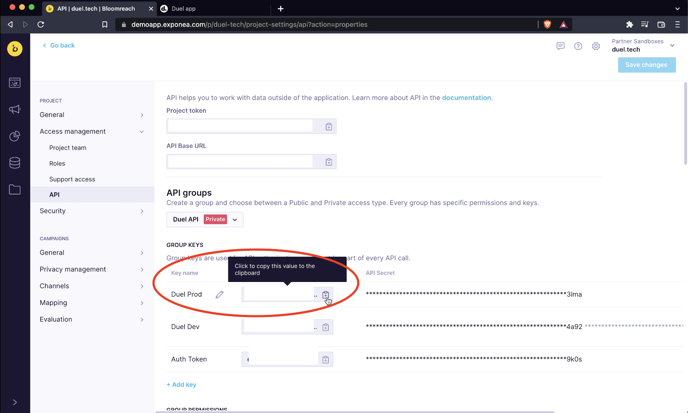Copy the API Base URL to clipboard
Screen dimensions: 688x413
tap(329, 162)
